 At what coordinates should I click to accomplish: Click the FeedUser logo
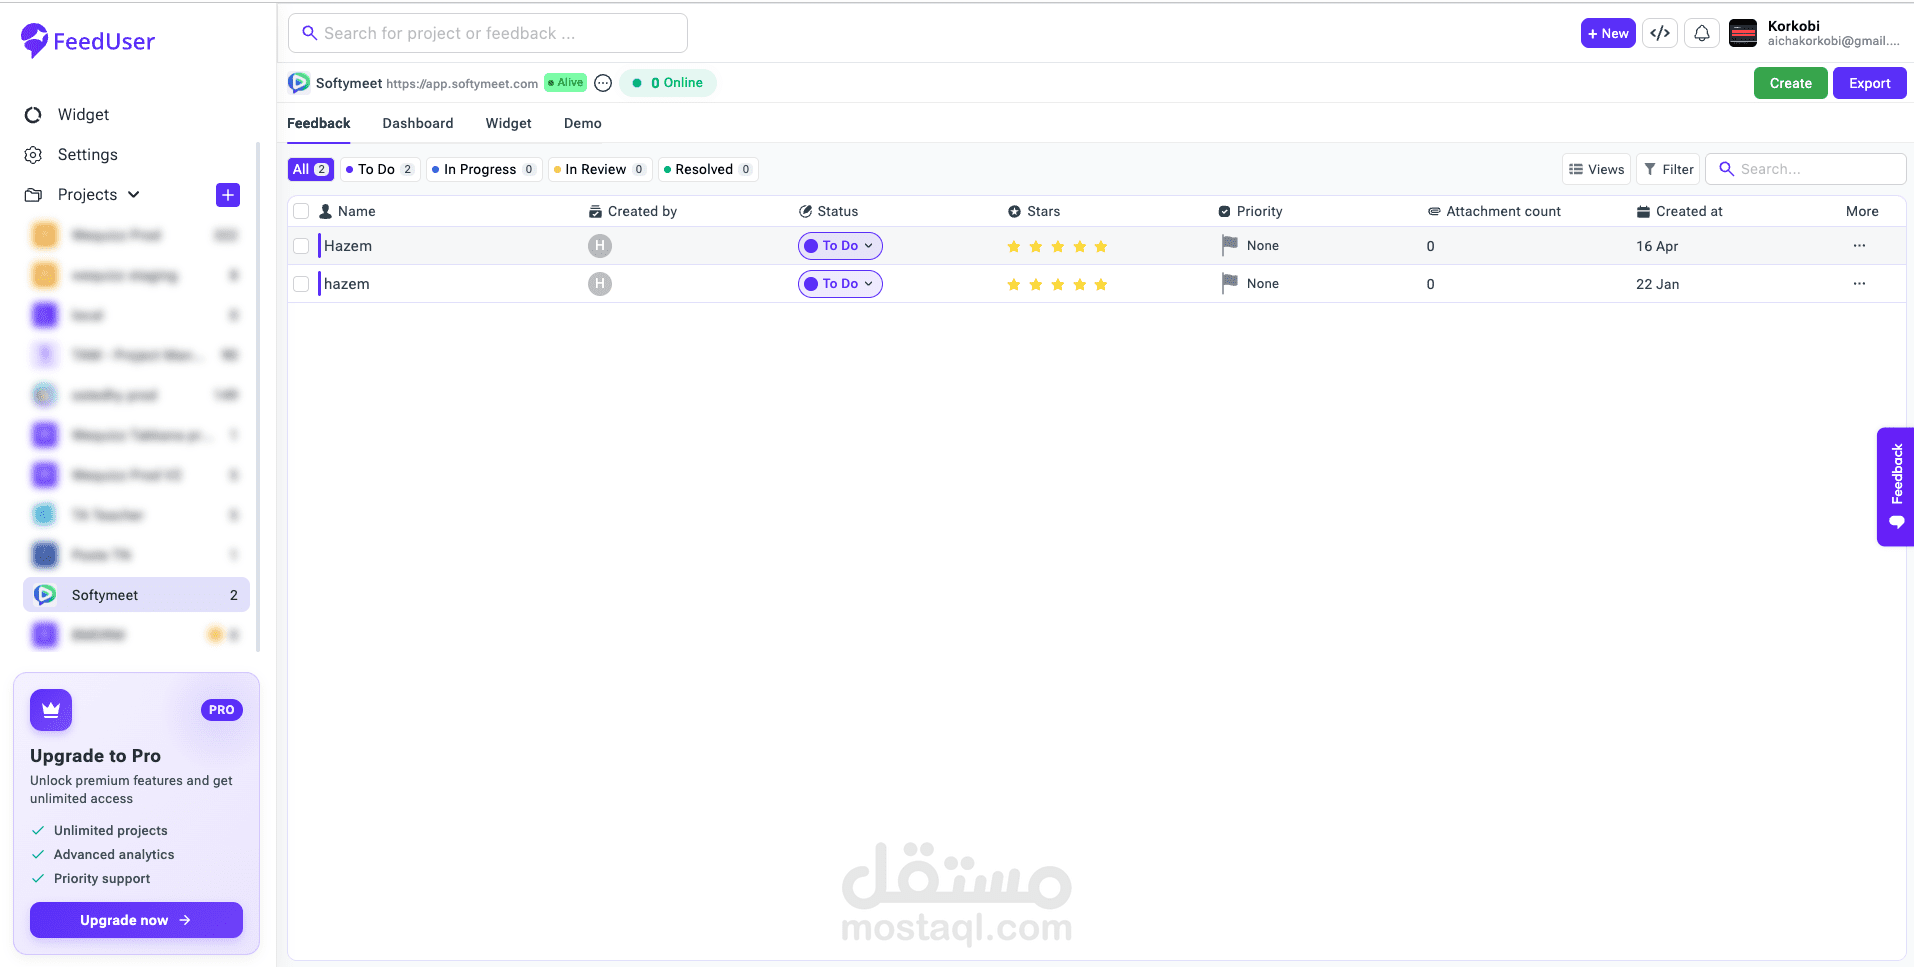pyautogui.click(x=88, y=41)
